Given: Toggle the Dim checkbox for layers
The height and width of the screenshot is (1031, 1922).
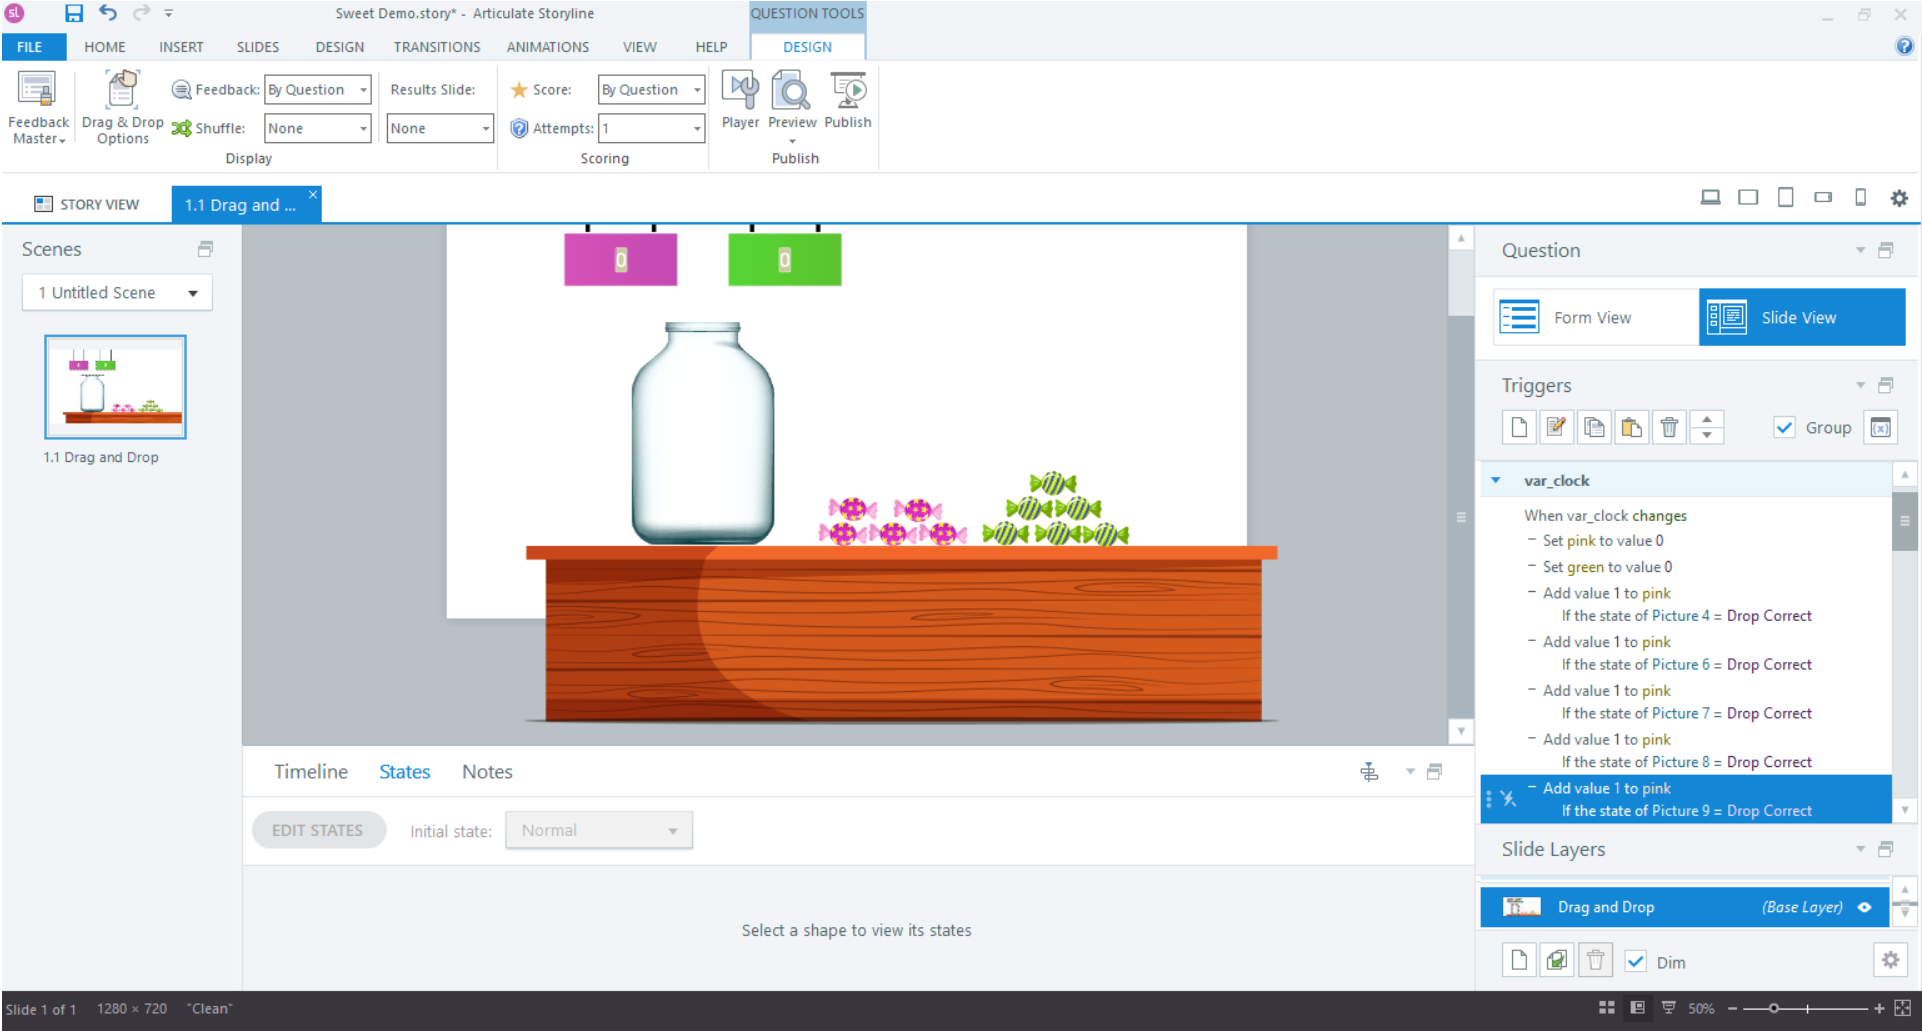Looking at the screenshot, I should [1636, 962].
